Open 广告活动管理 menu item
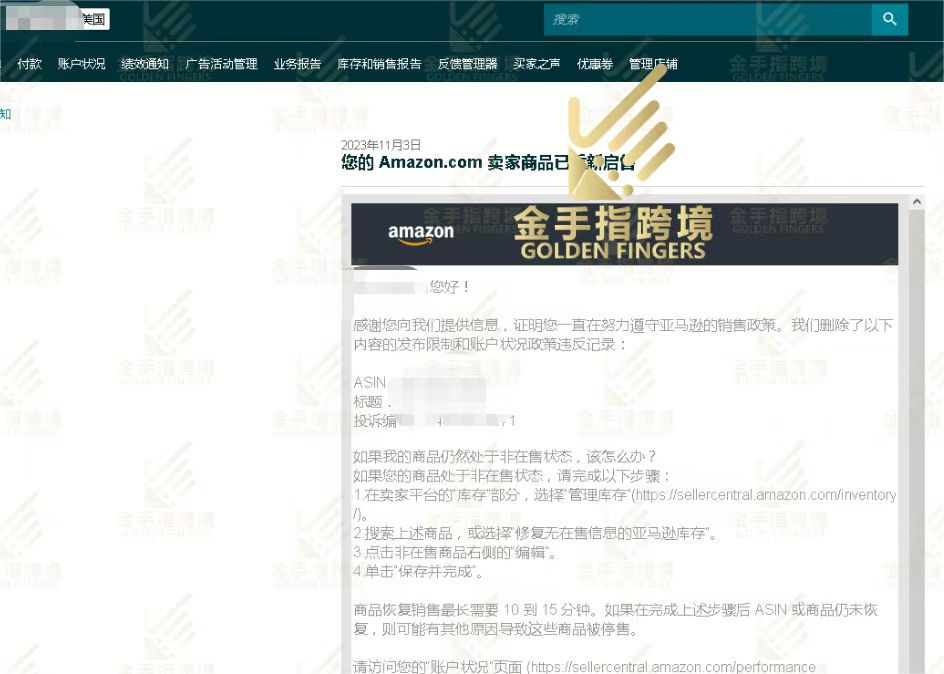Viewport: 944px width, 674px height. [x=221, y=64]
